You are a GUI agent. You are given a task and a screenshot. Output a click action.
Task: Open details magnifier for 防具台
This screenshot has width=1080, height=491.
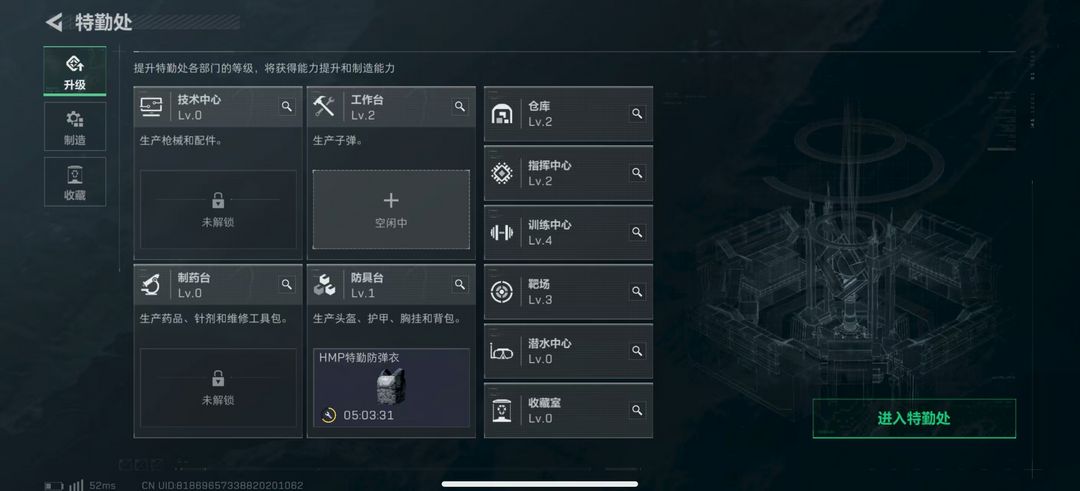tap(460, 284)
